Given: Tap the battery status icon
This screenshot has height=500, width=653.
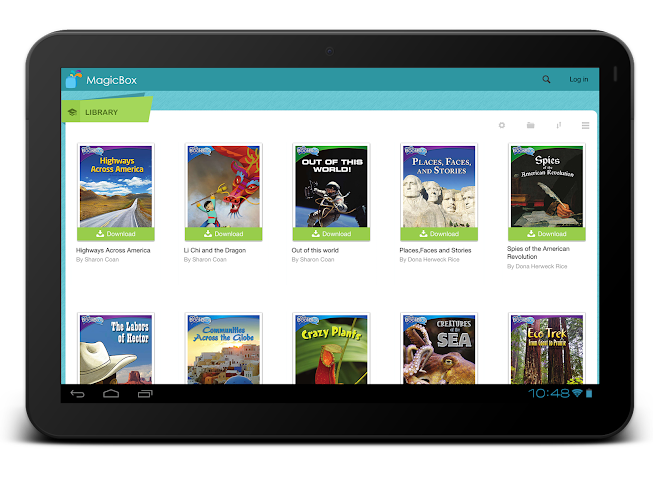Looking at the screenshot, I should pos(589,393).
